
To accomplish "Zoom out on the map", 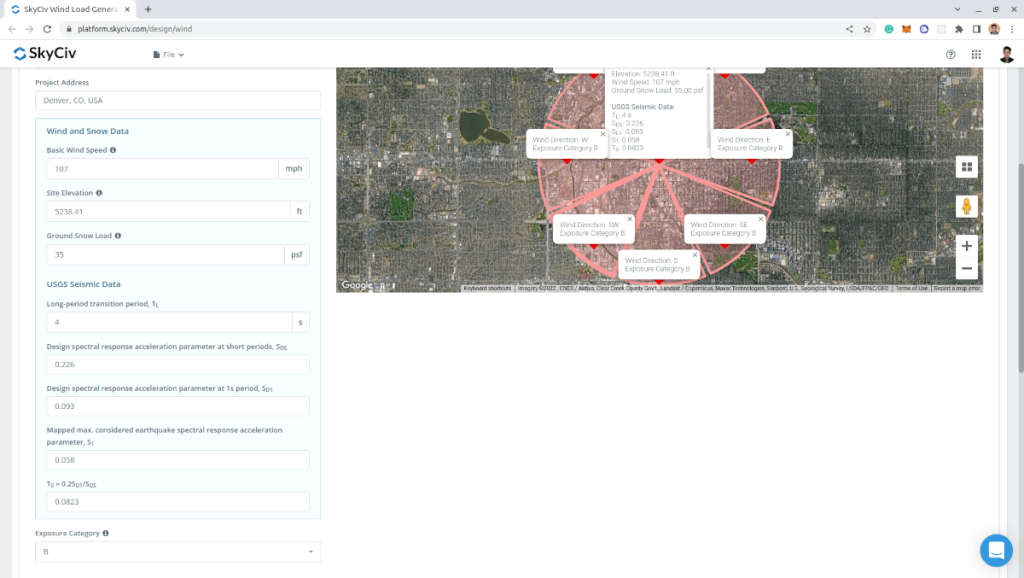I will [966, 268].
